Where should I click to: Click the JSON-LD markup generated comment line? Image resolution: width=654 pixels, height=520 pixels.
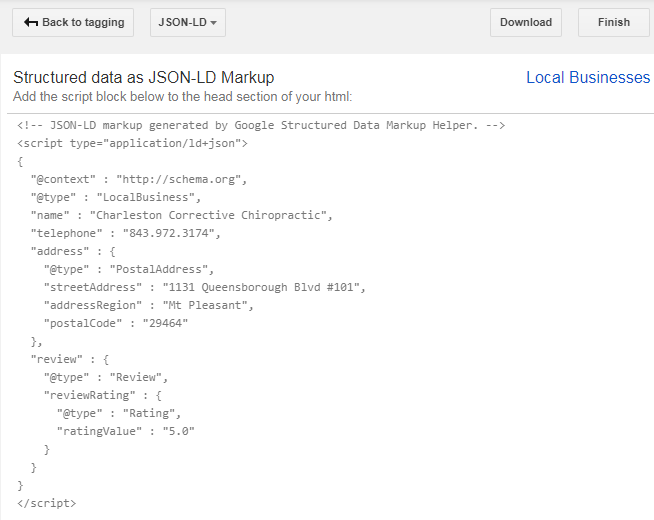(x=261, y=125)
